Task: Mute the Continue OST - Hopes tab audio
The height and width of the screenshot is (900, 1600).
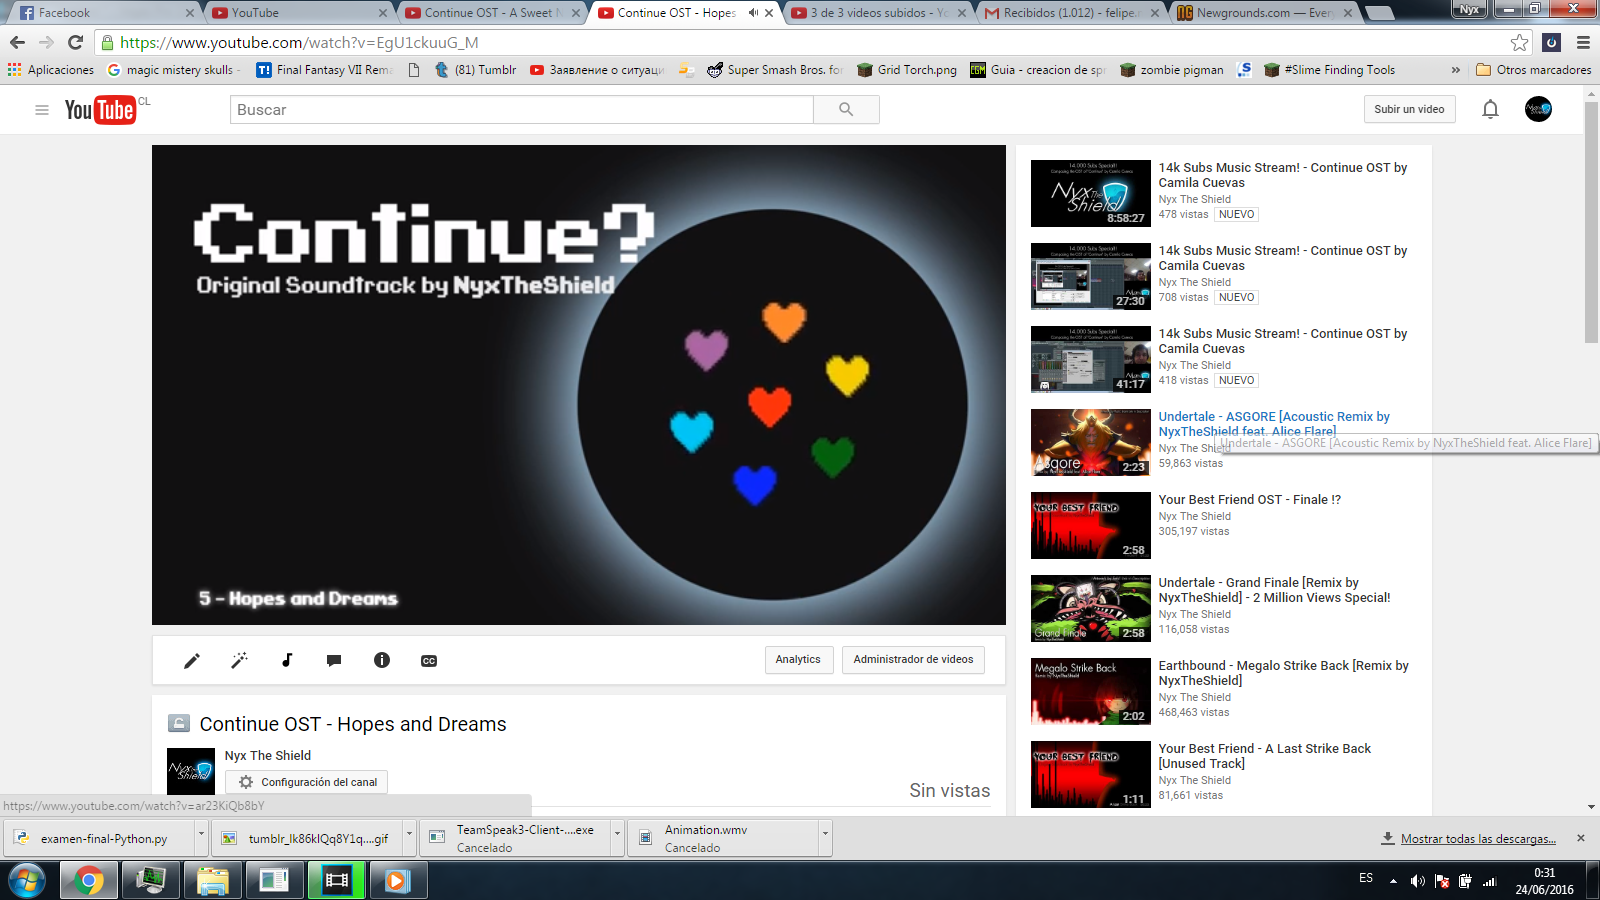Action: click(753, 13)
